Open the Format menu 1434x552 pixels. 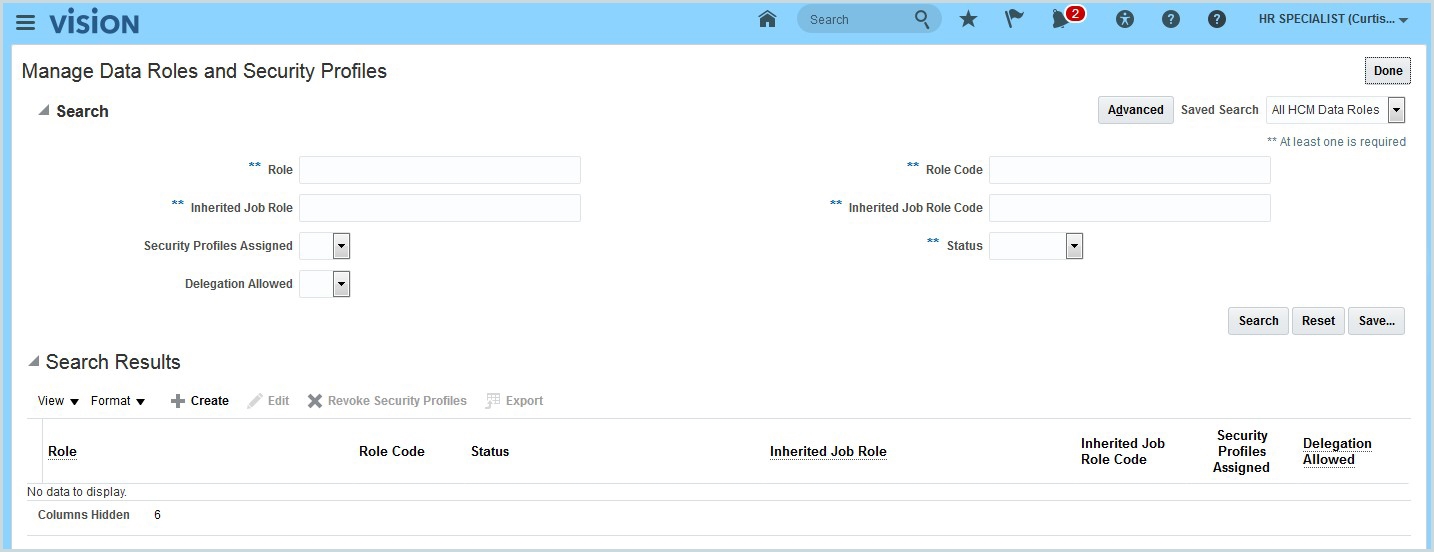tap(118, 401)
